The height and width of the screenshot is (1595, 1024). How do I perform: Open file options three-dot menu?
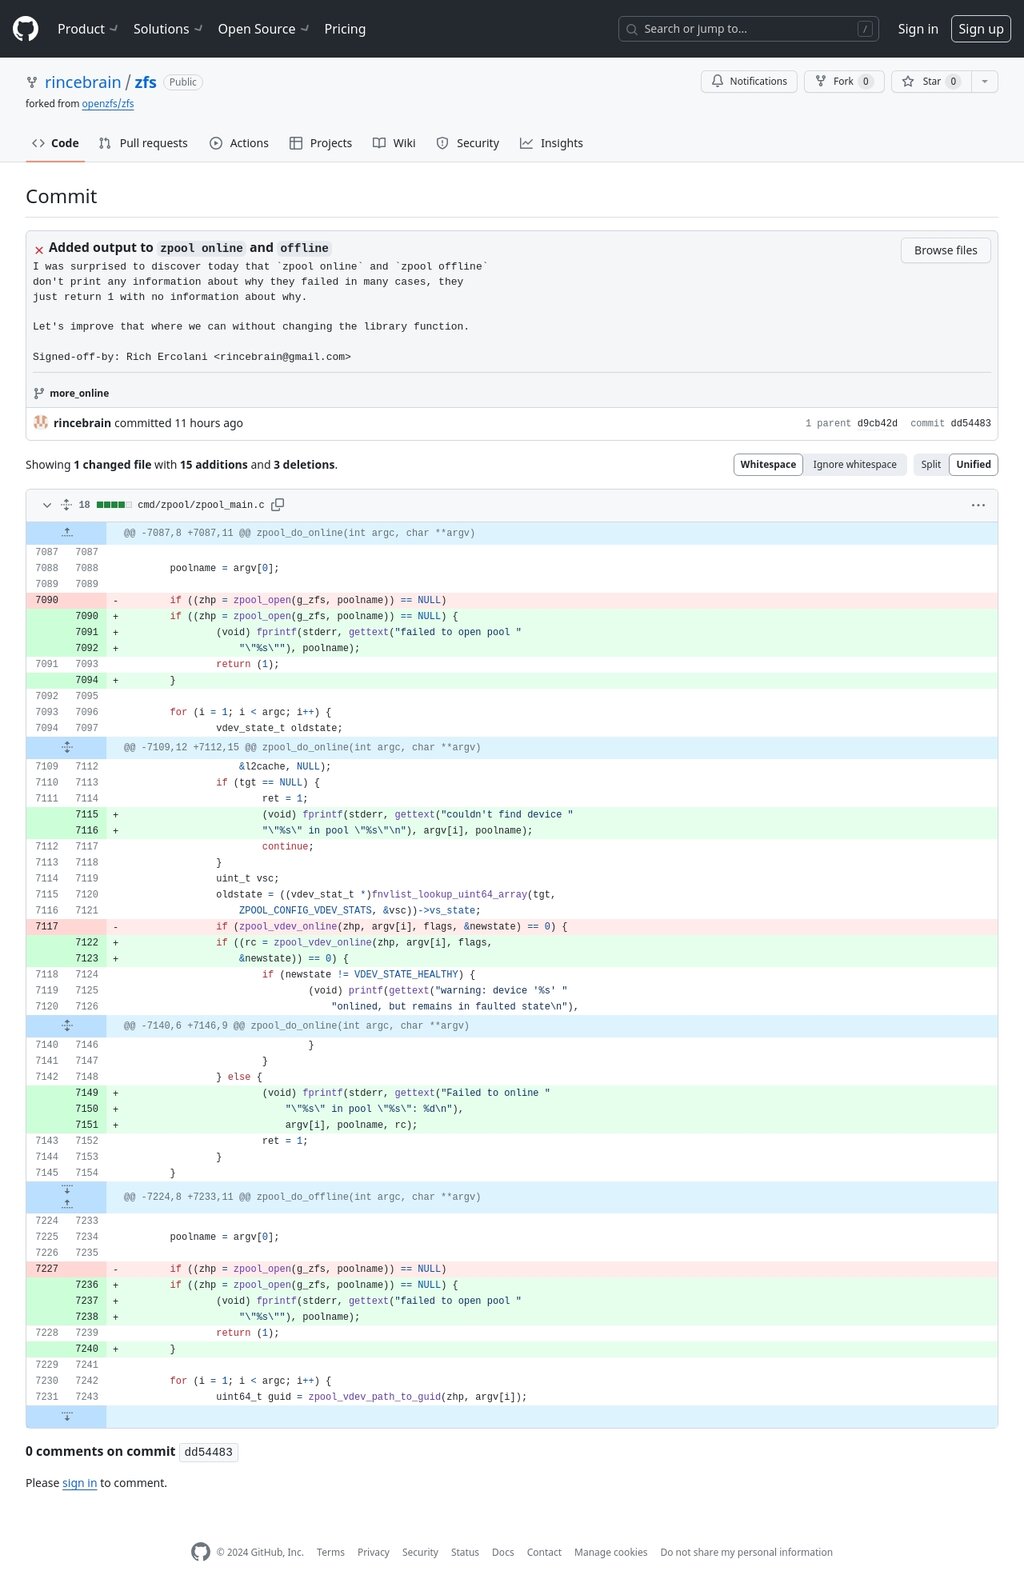(978, 505)
